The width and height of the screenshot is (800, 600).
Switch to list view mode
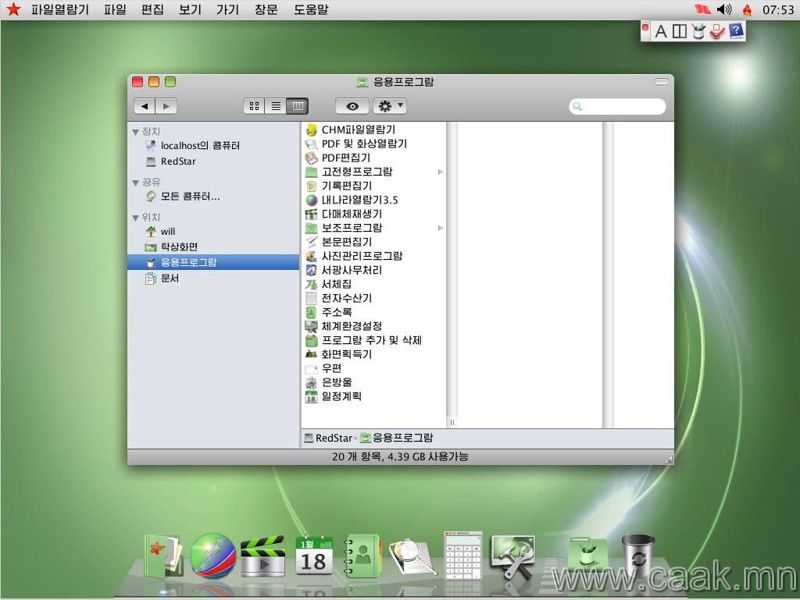point(276,106)
